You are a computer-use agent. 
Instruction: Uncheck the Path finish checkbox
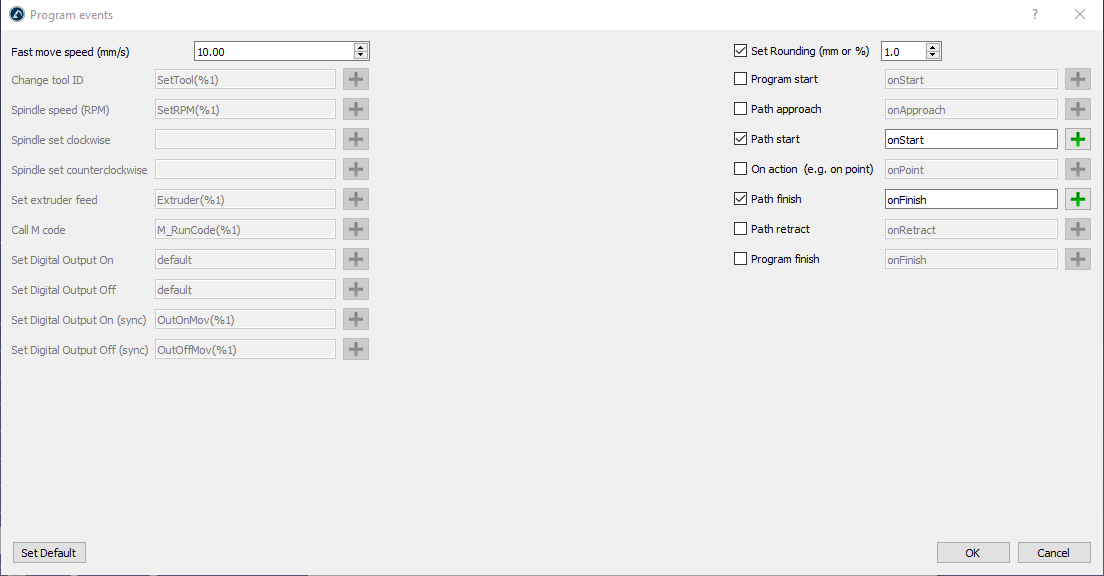point(741,199)
